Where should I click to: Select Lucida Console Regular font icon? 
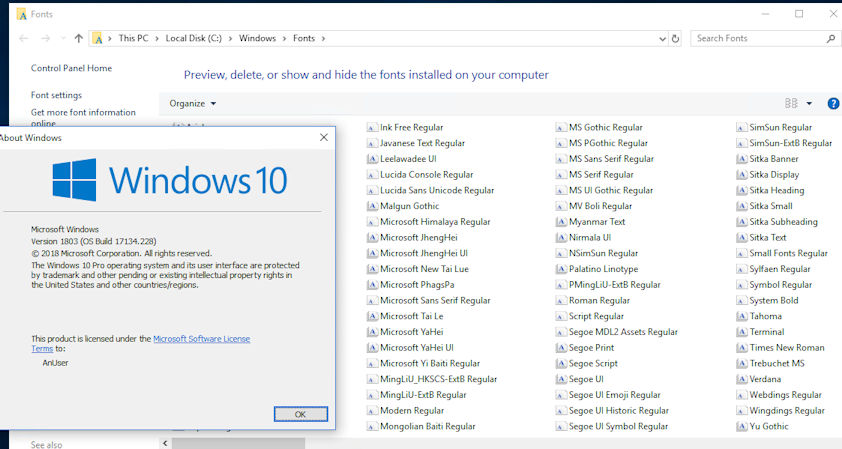(x=372, y=175)
